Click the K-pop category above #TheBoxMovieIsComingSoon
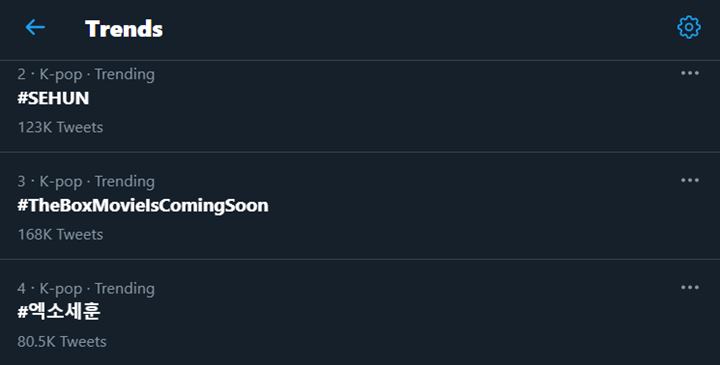The image size is (720, 365). (61, 182)
